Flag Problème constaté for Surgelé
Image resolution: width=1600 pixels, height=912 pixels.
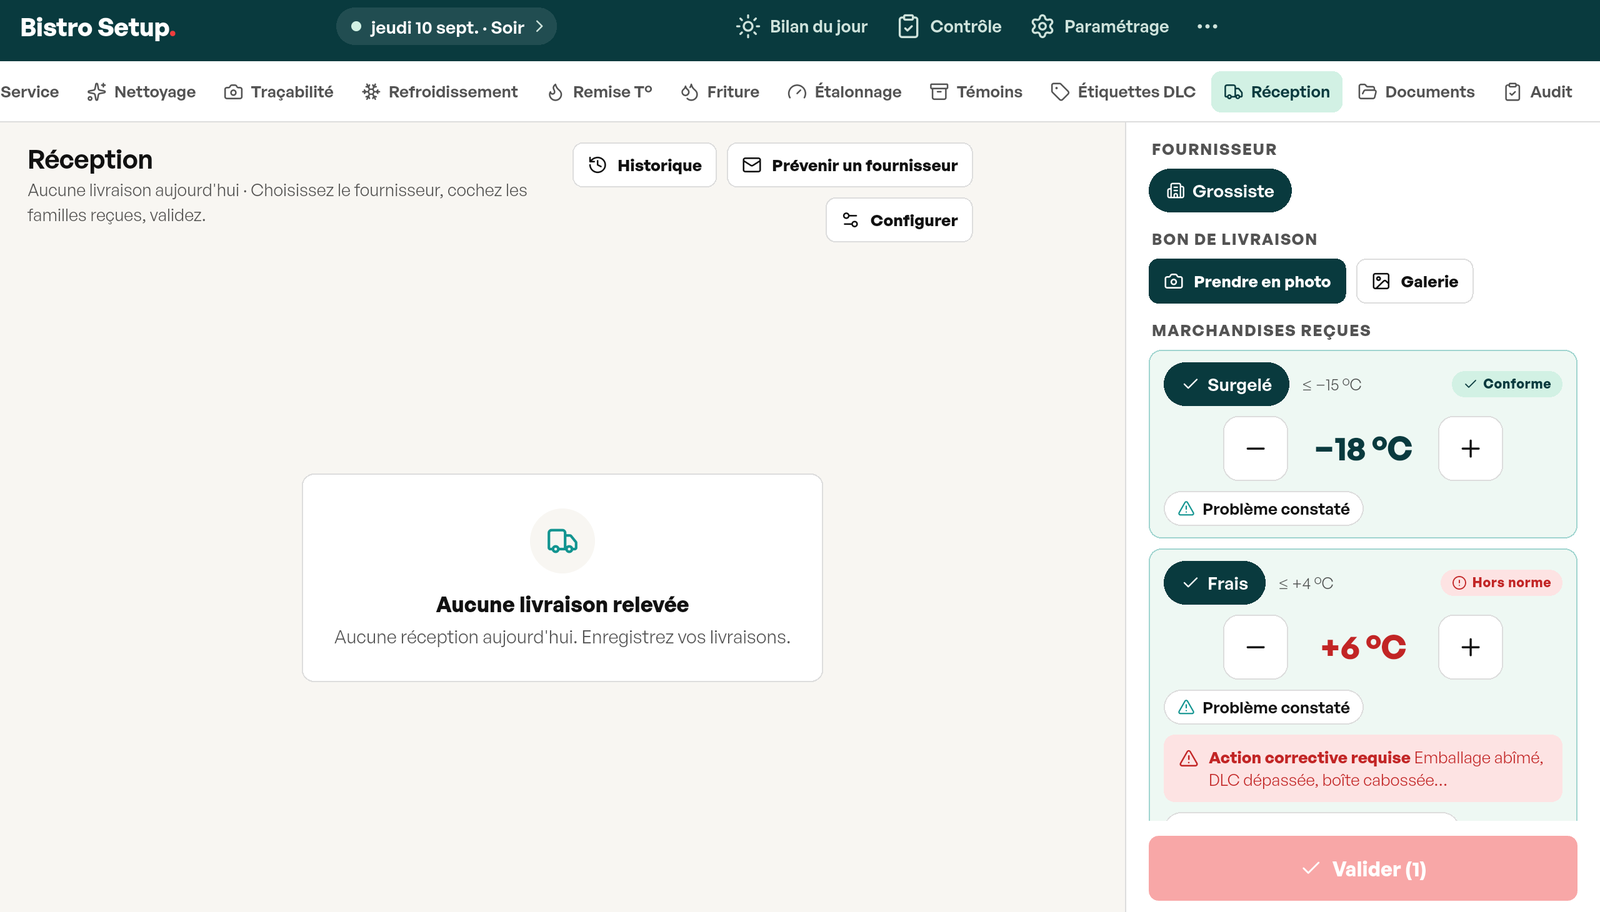click(x=1263, y=509)
